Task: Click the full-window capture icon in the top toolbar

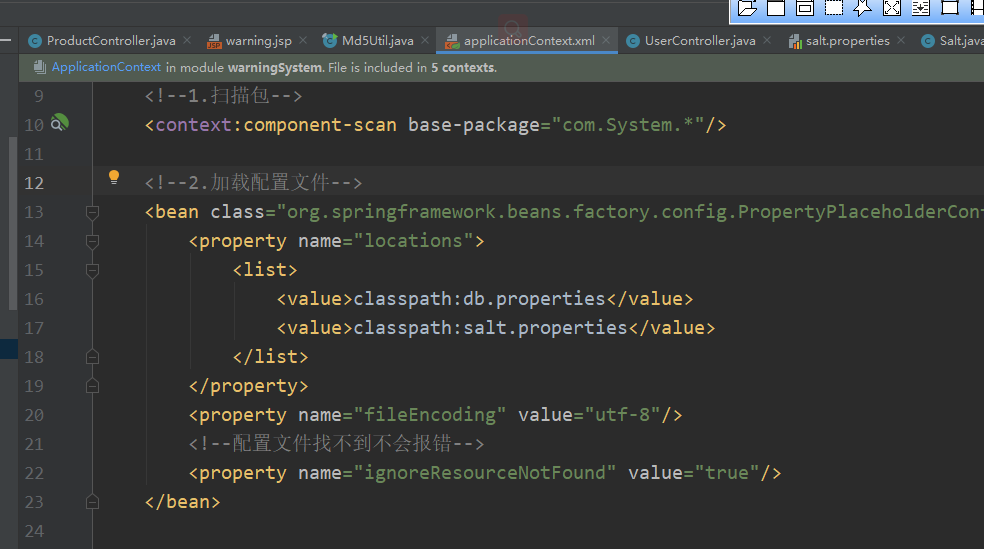Action: (x=776, y=8)
